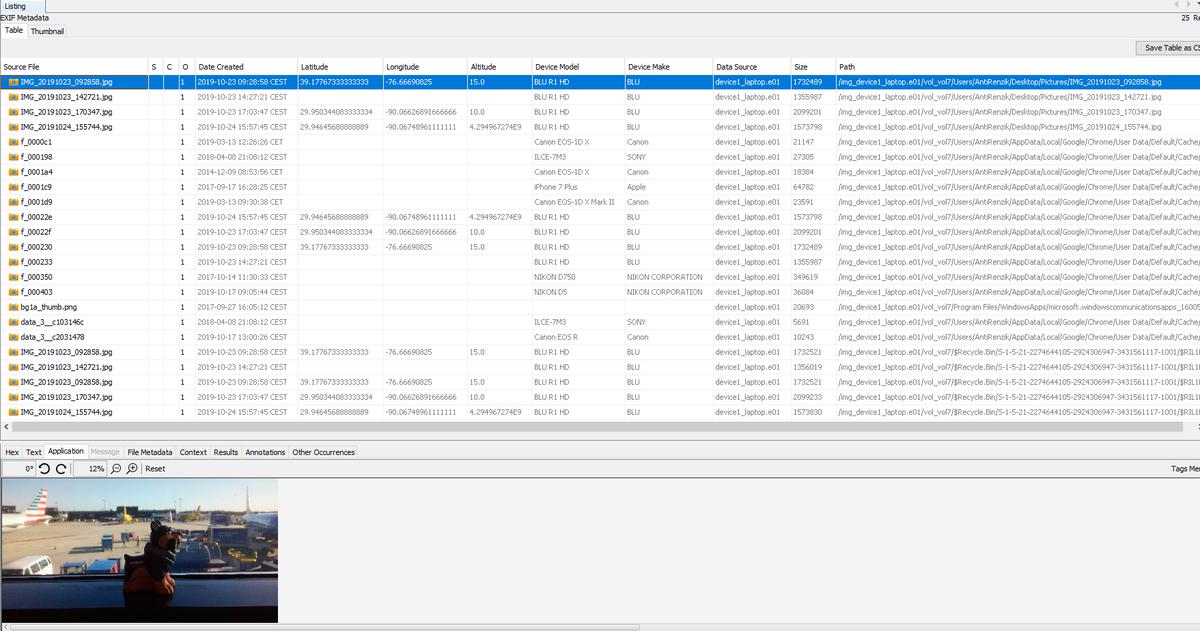The height and width of the screenshot is (631, 1200).
Task: Click the file icon of bg1a_thumb.png
Action: click(x=13, y=307)
